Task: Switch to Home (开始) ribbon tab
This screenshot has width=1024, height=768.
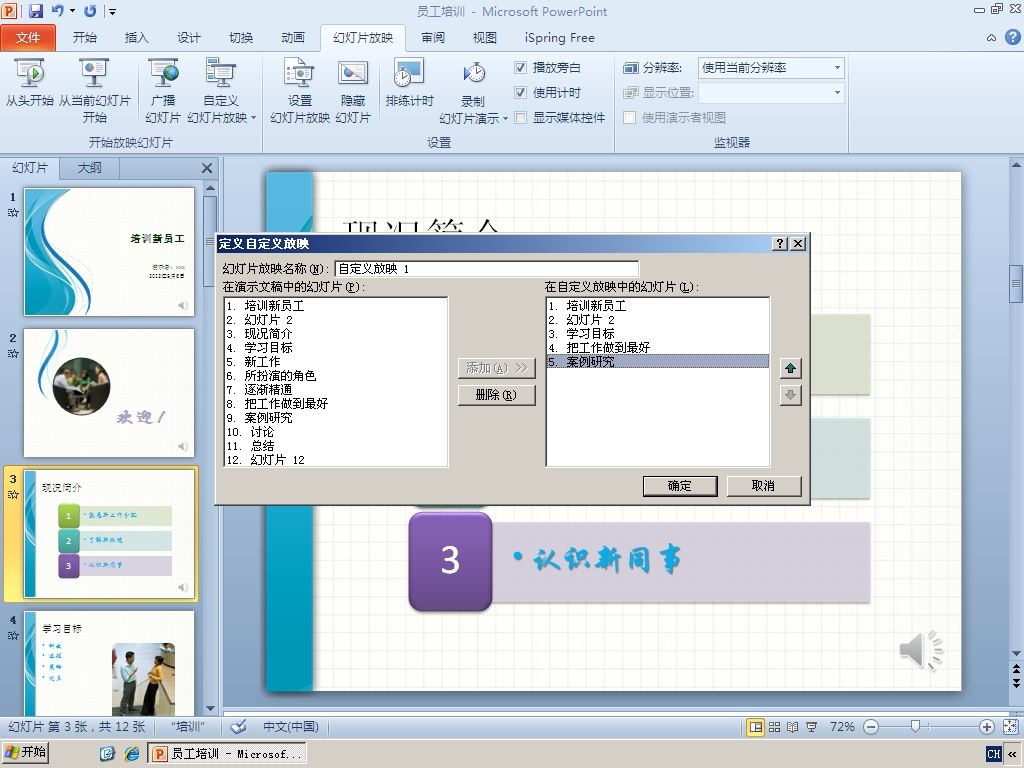Action: [x=84, y=38]
